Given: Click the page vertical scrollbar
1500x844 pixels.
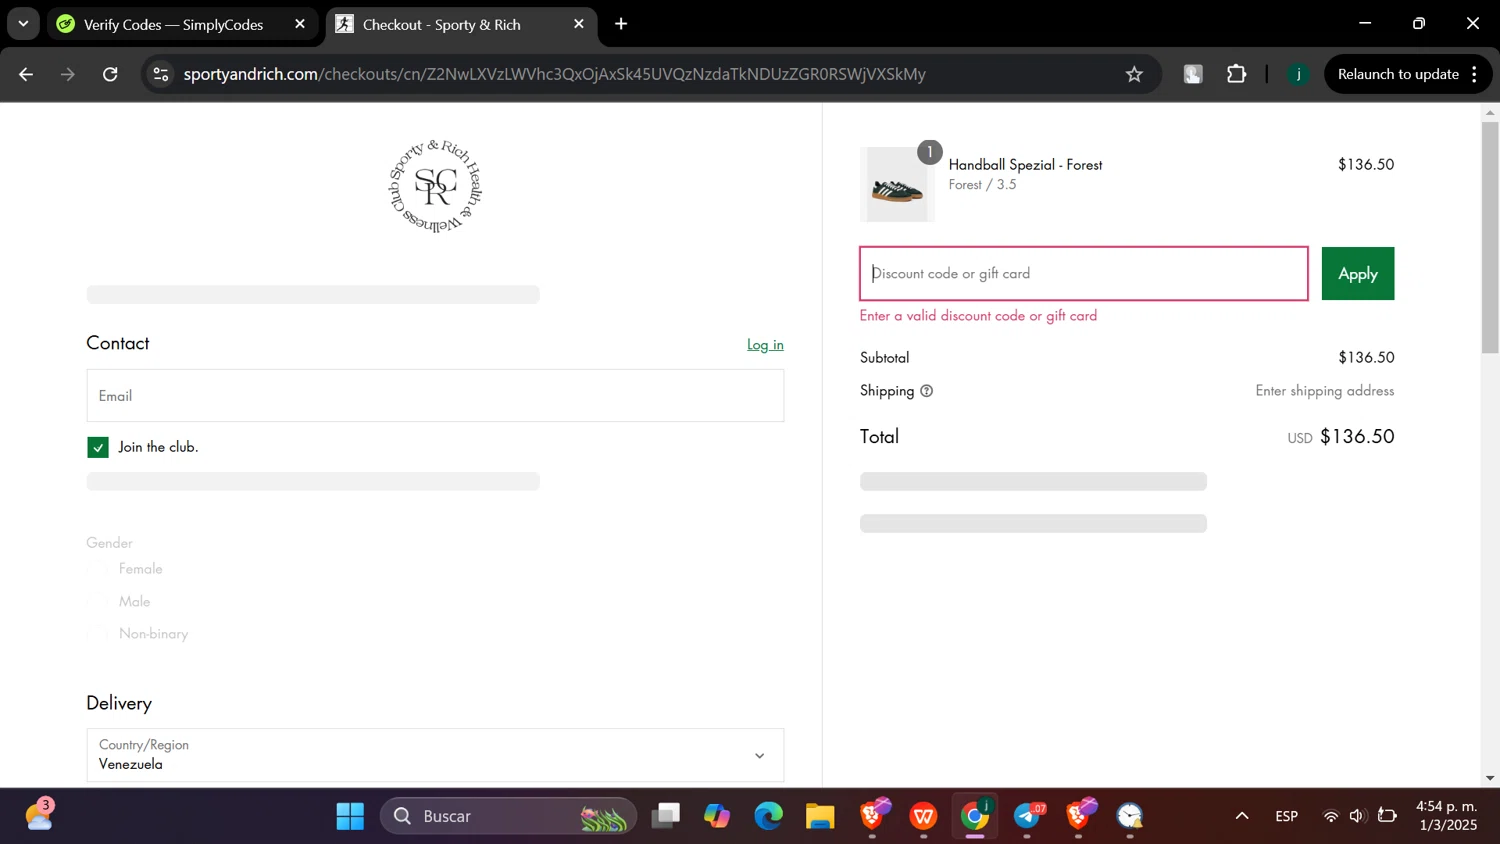Looking at the screenshot, I should pyautogui.click(x=1490, y=237).
